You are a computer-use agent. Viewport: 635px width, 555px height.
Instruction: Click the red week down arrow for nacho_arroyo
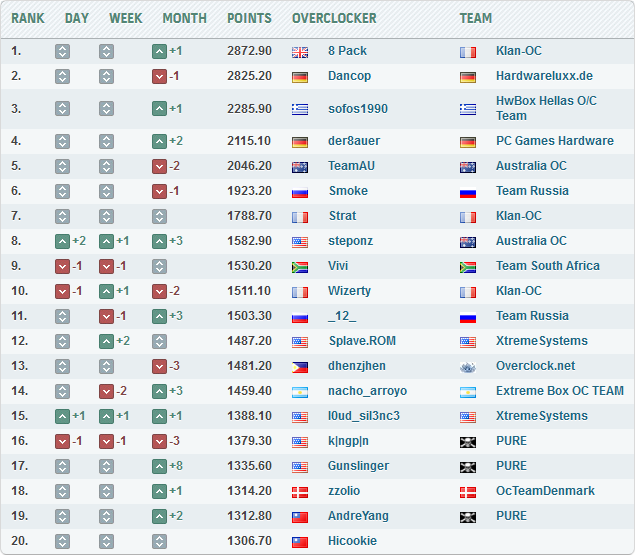(106, 392)
